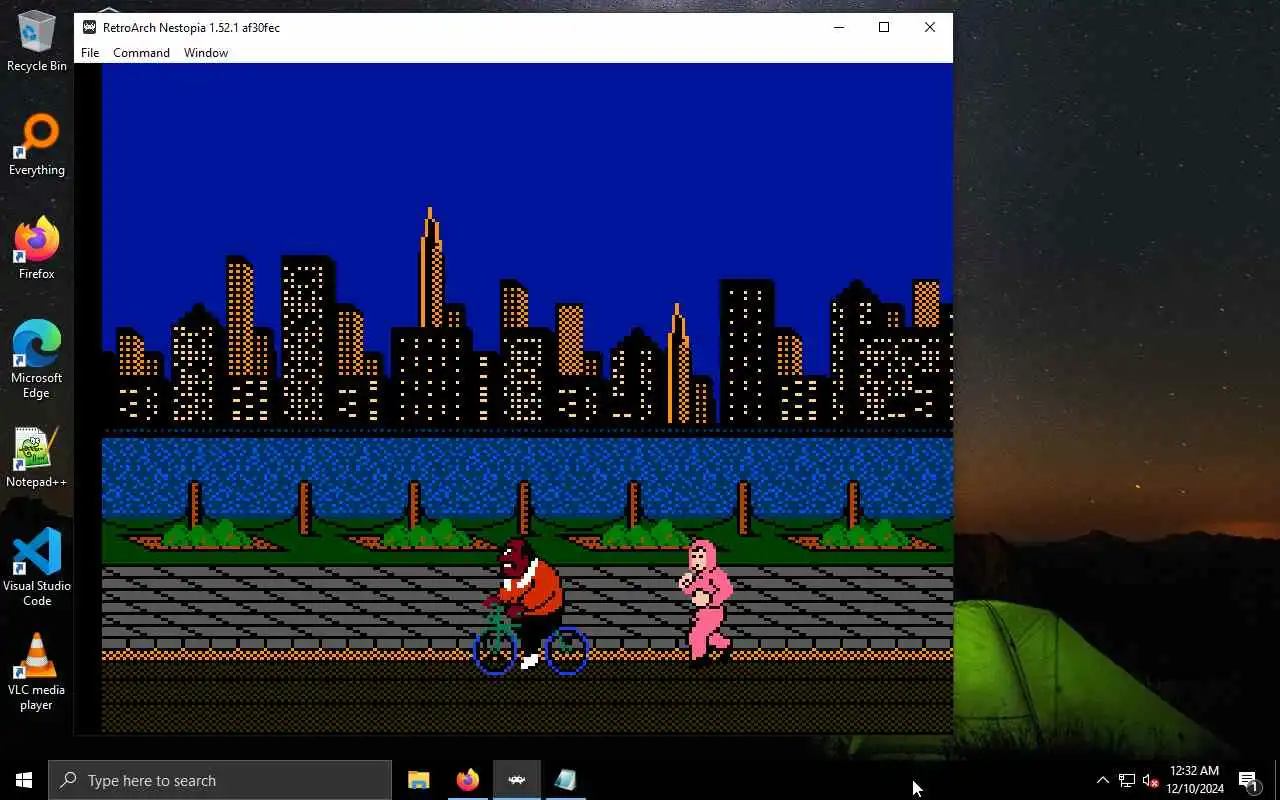Select the Everything search desktop icon

pyautogui.click(x=37, y=146)
